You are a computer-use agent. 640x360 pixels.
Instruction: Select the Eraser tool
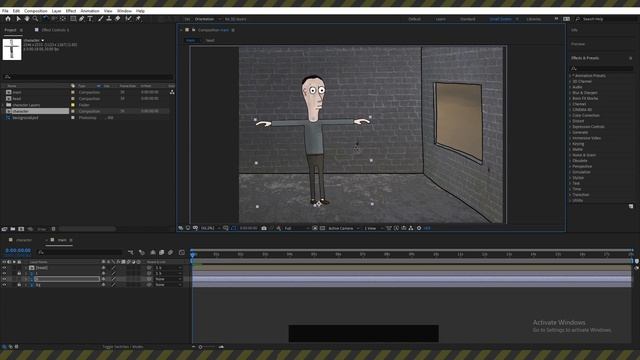[118, 19]
